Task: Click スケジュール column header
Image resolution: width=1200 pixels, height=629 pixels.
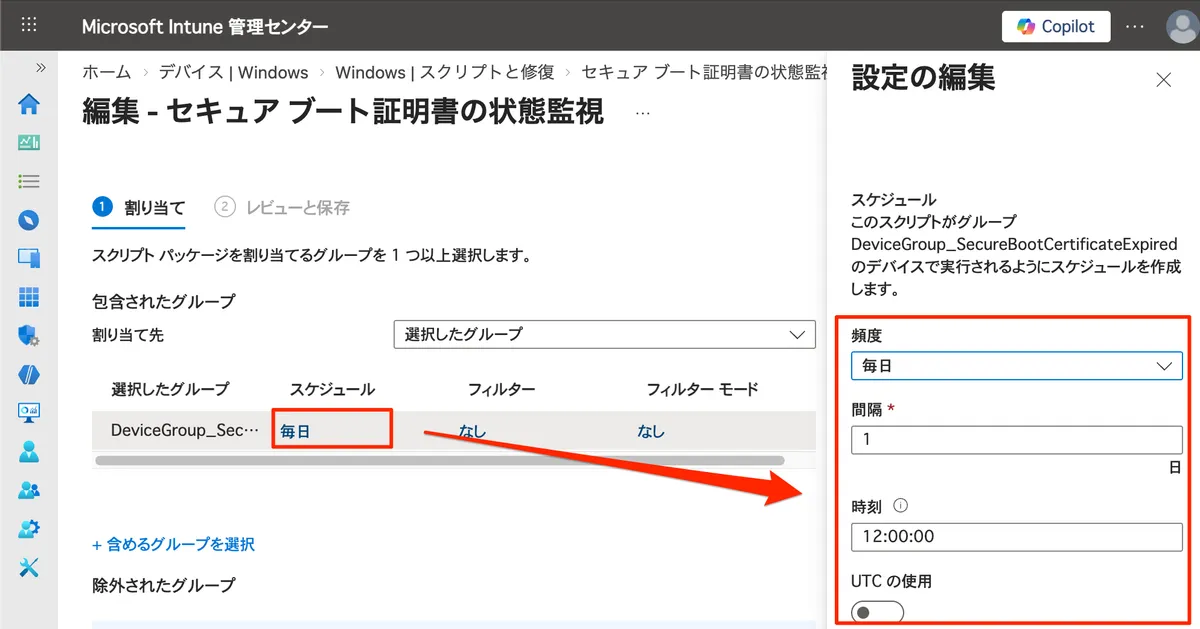Action: [333, 389]
